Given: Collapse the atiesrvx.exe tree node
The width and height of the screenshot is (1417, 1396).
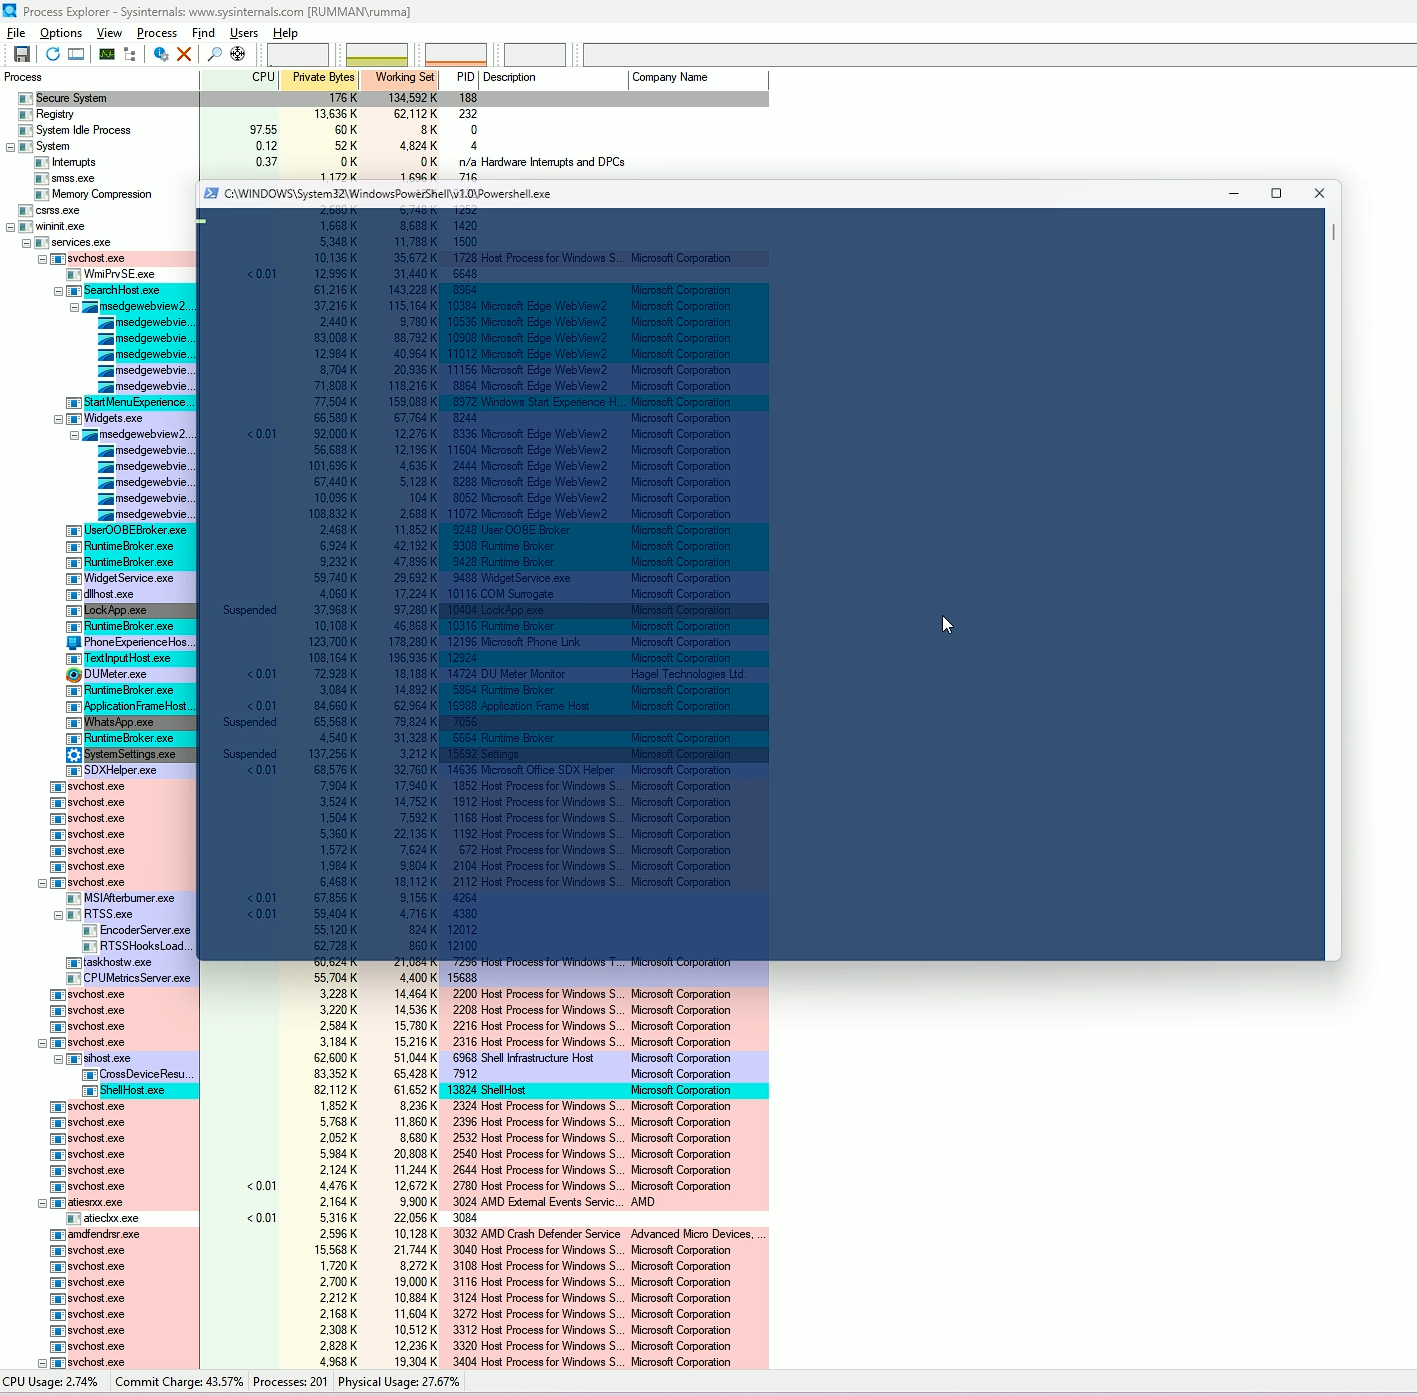Looking at the screenshot, I should (42, 1202).
